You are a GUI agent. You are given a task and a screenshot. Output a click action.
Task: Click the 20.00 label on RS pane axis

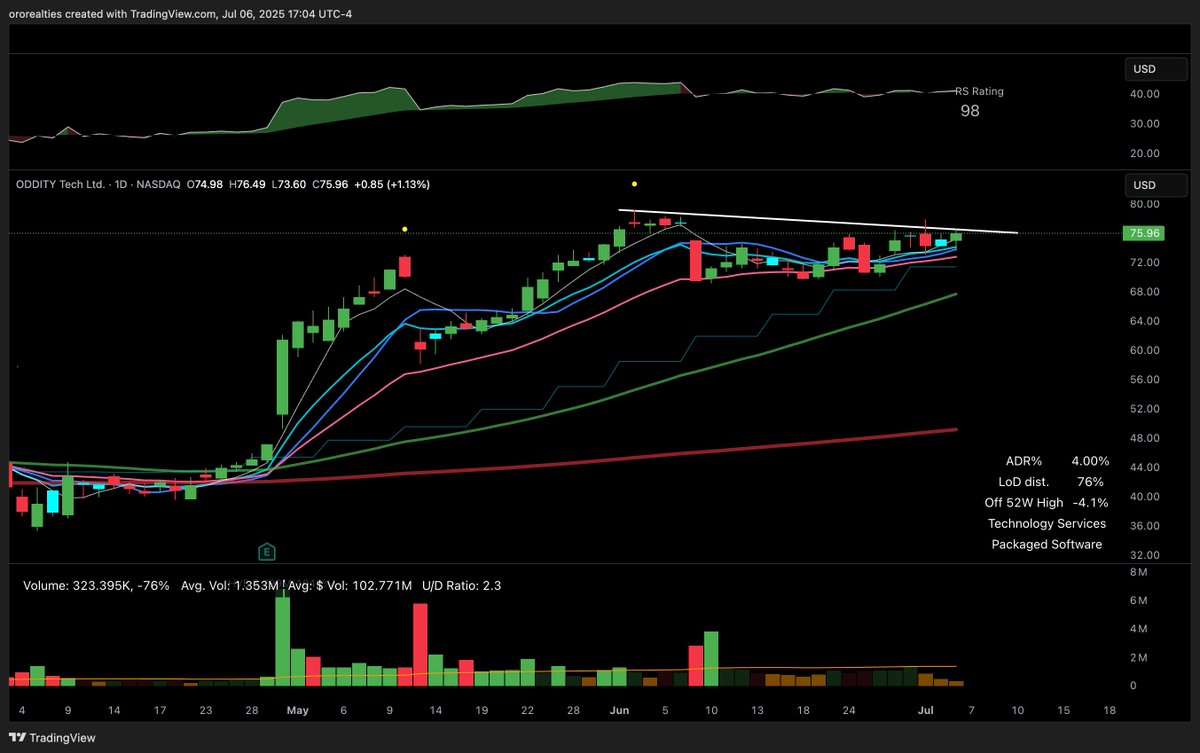click(x=1143, y=154)
